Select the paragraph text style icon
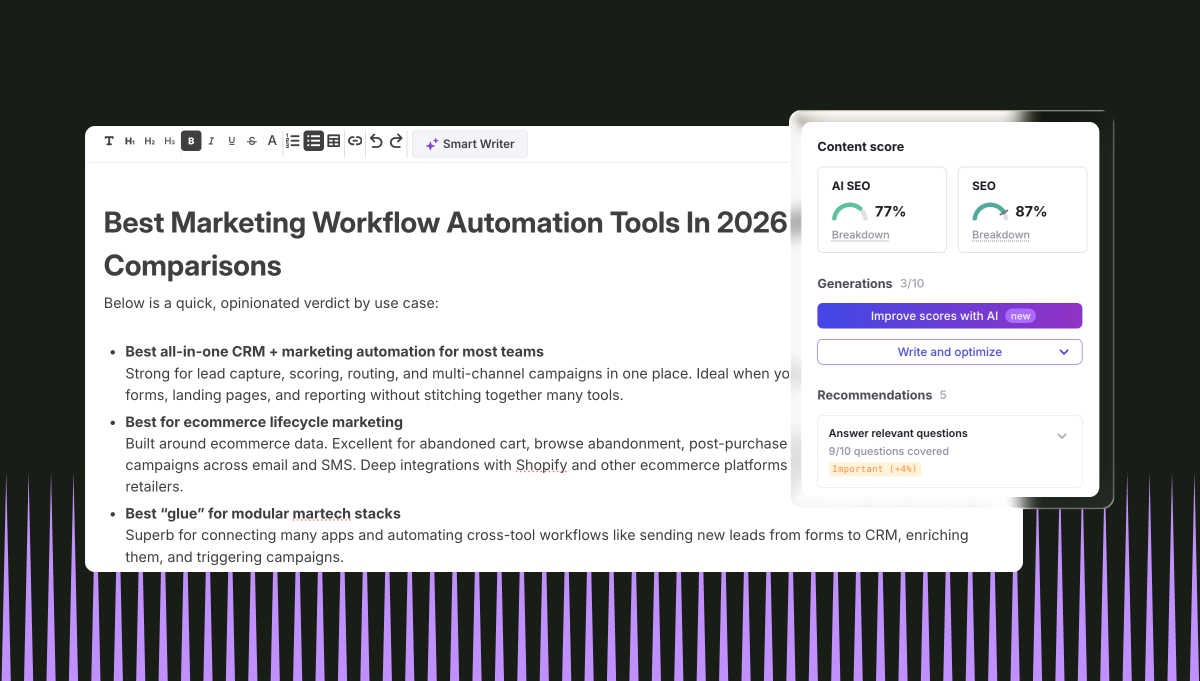 pos(109,142)
